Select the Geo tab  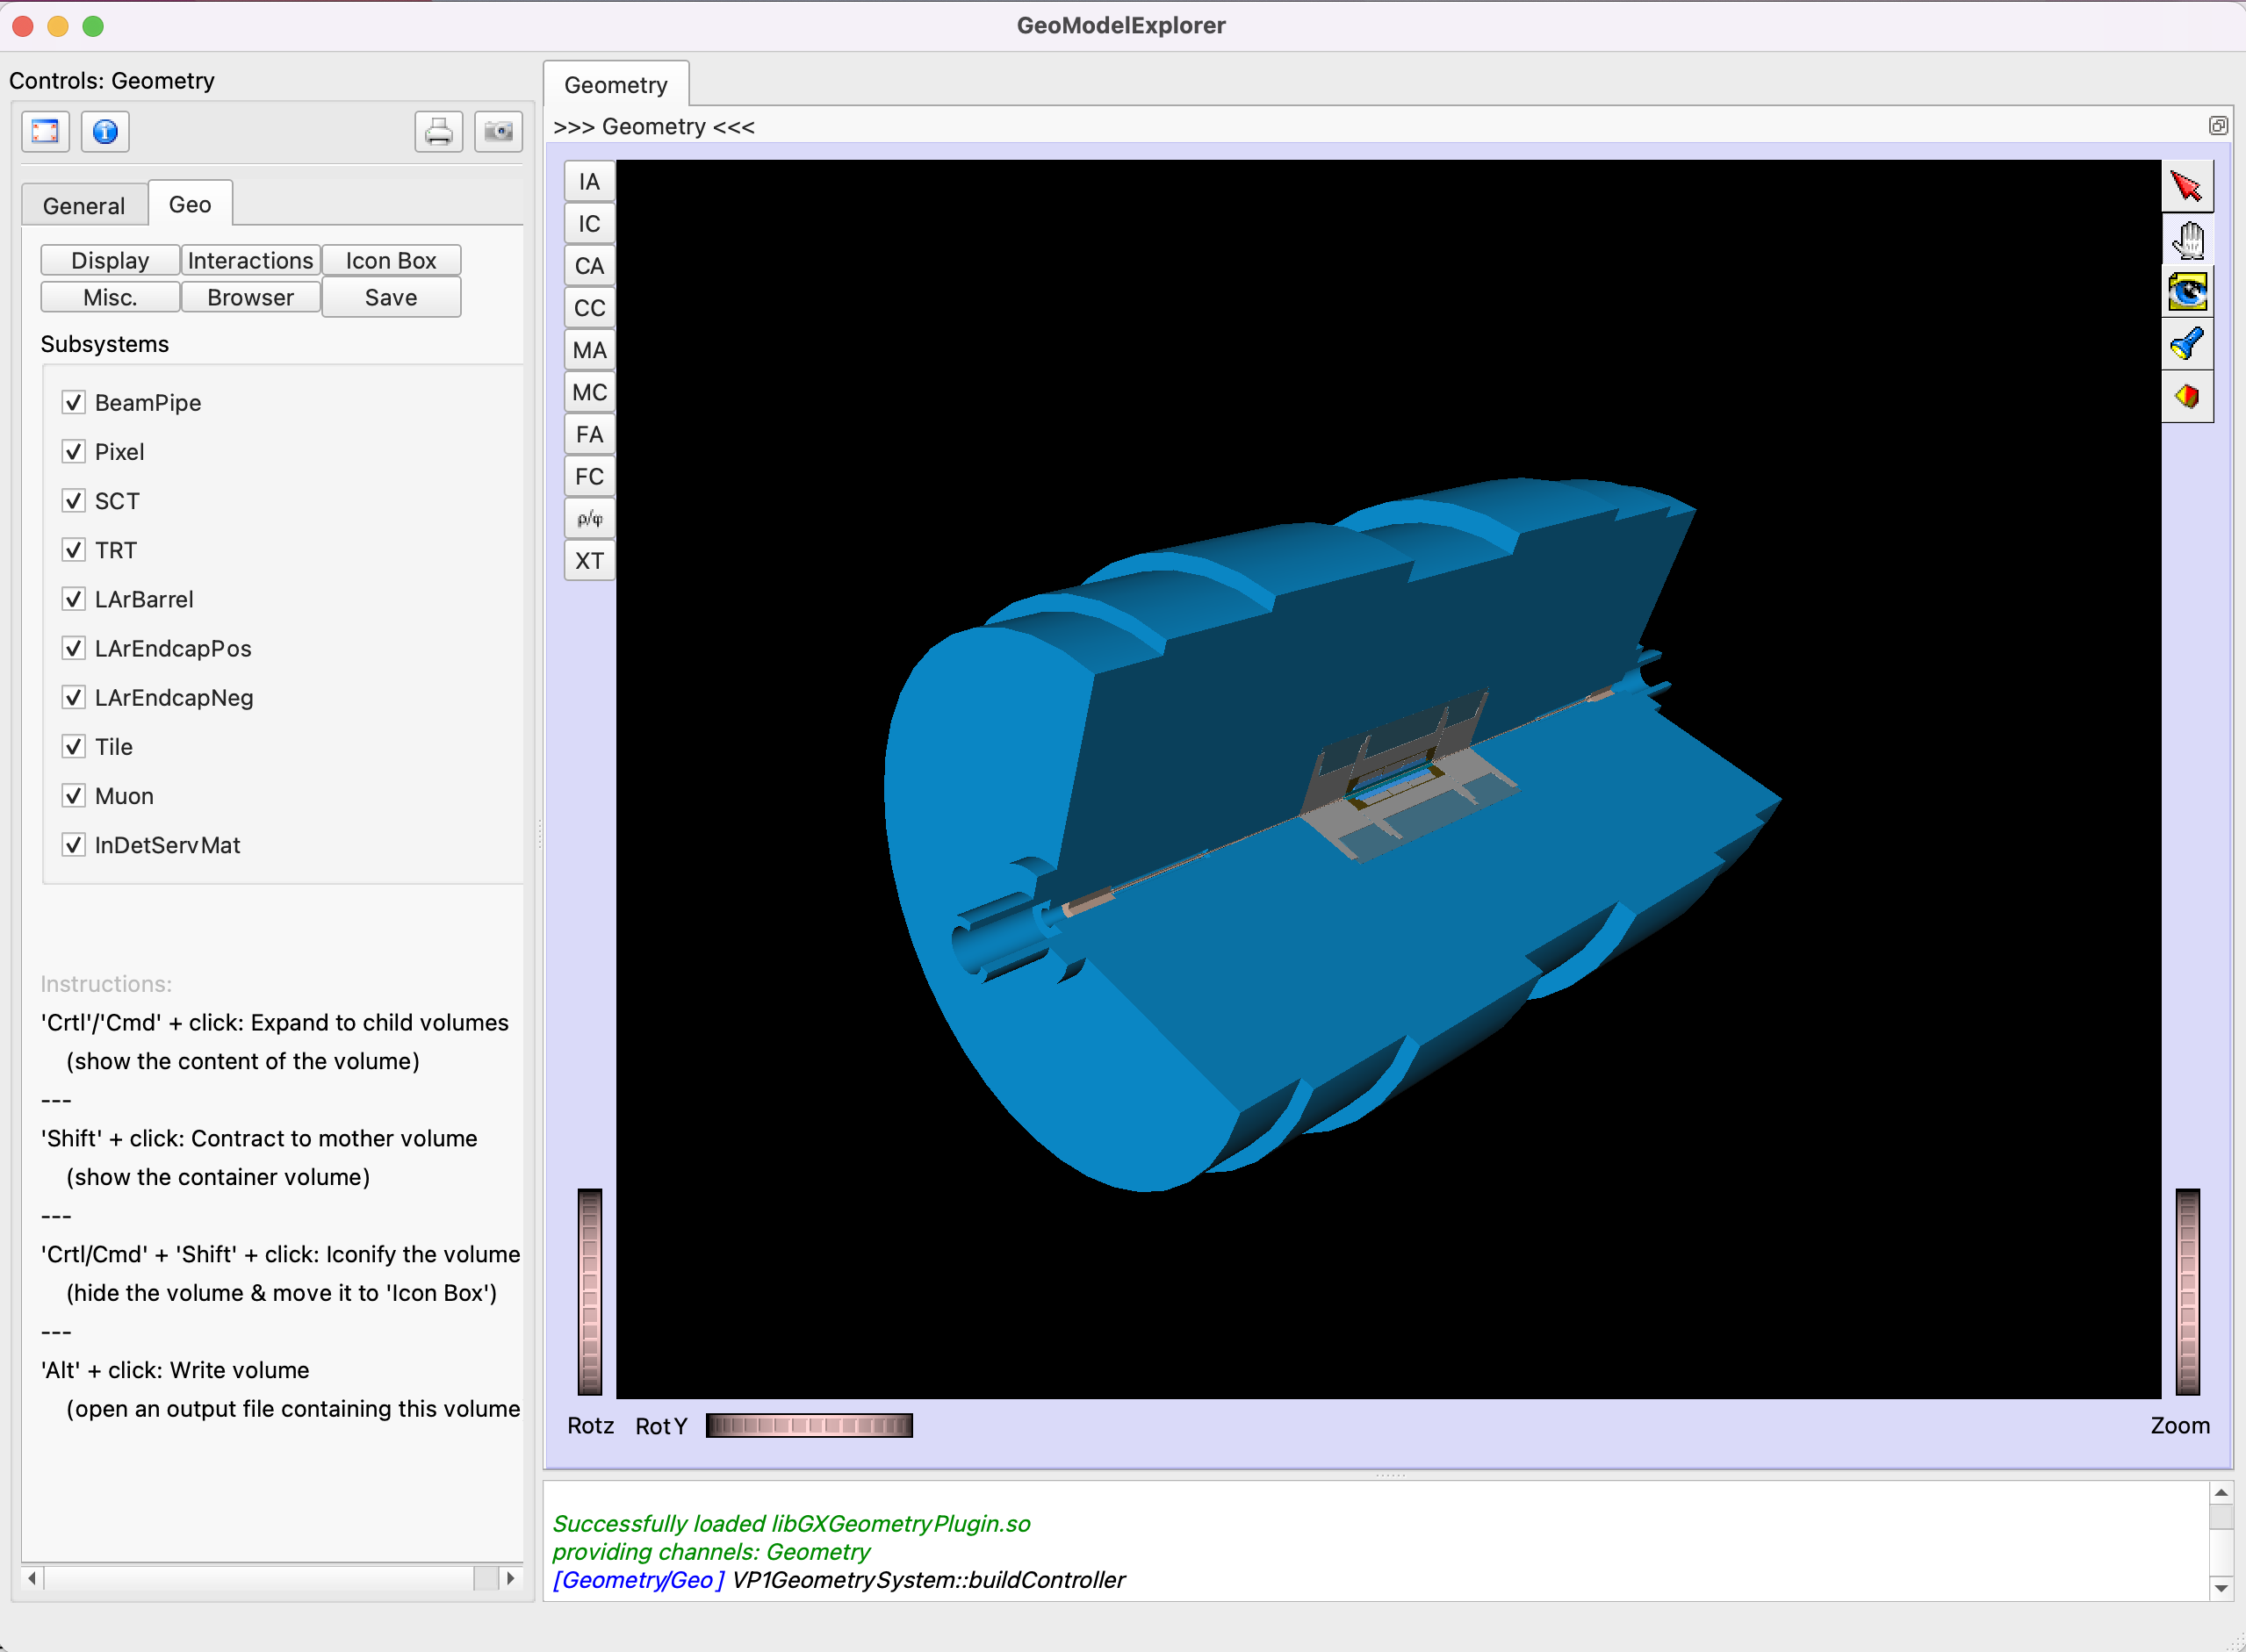(x=190, y=204)
